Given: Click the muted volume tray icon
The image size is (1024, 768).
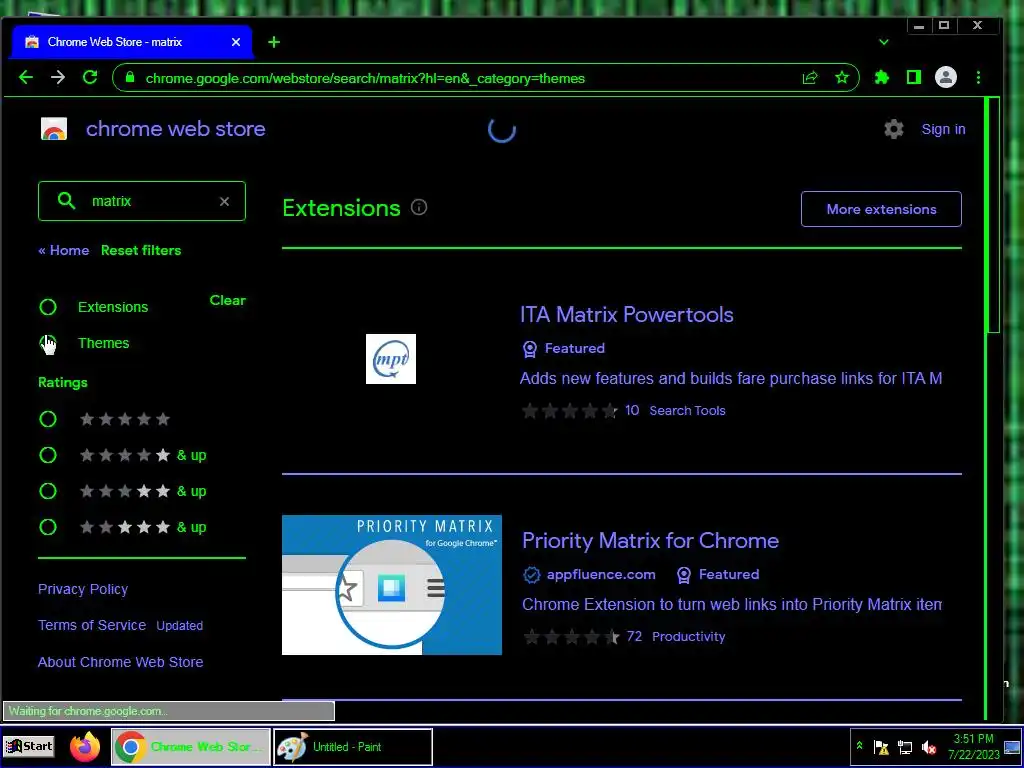Looking at the screenshot, I should point(928,747).
